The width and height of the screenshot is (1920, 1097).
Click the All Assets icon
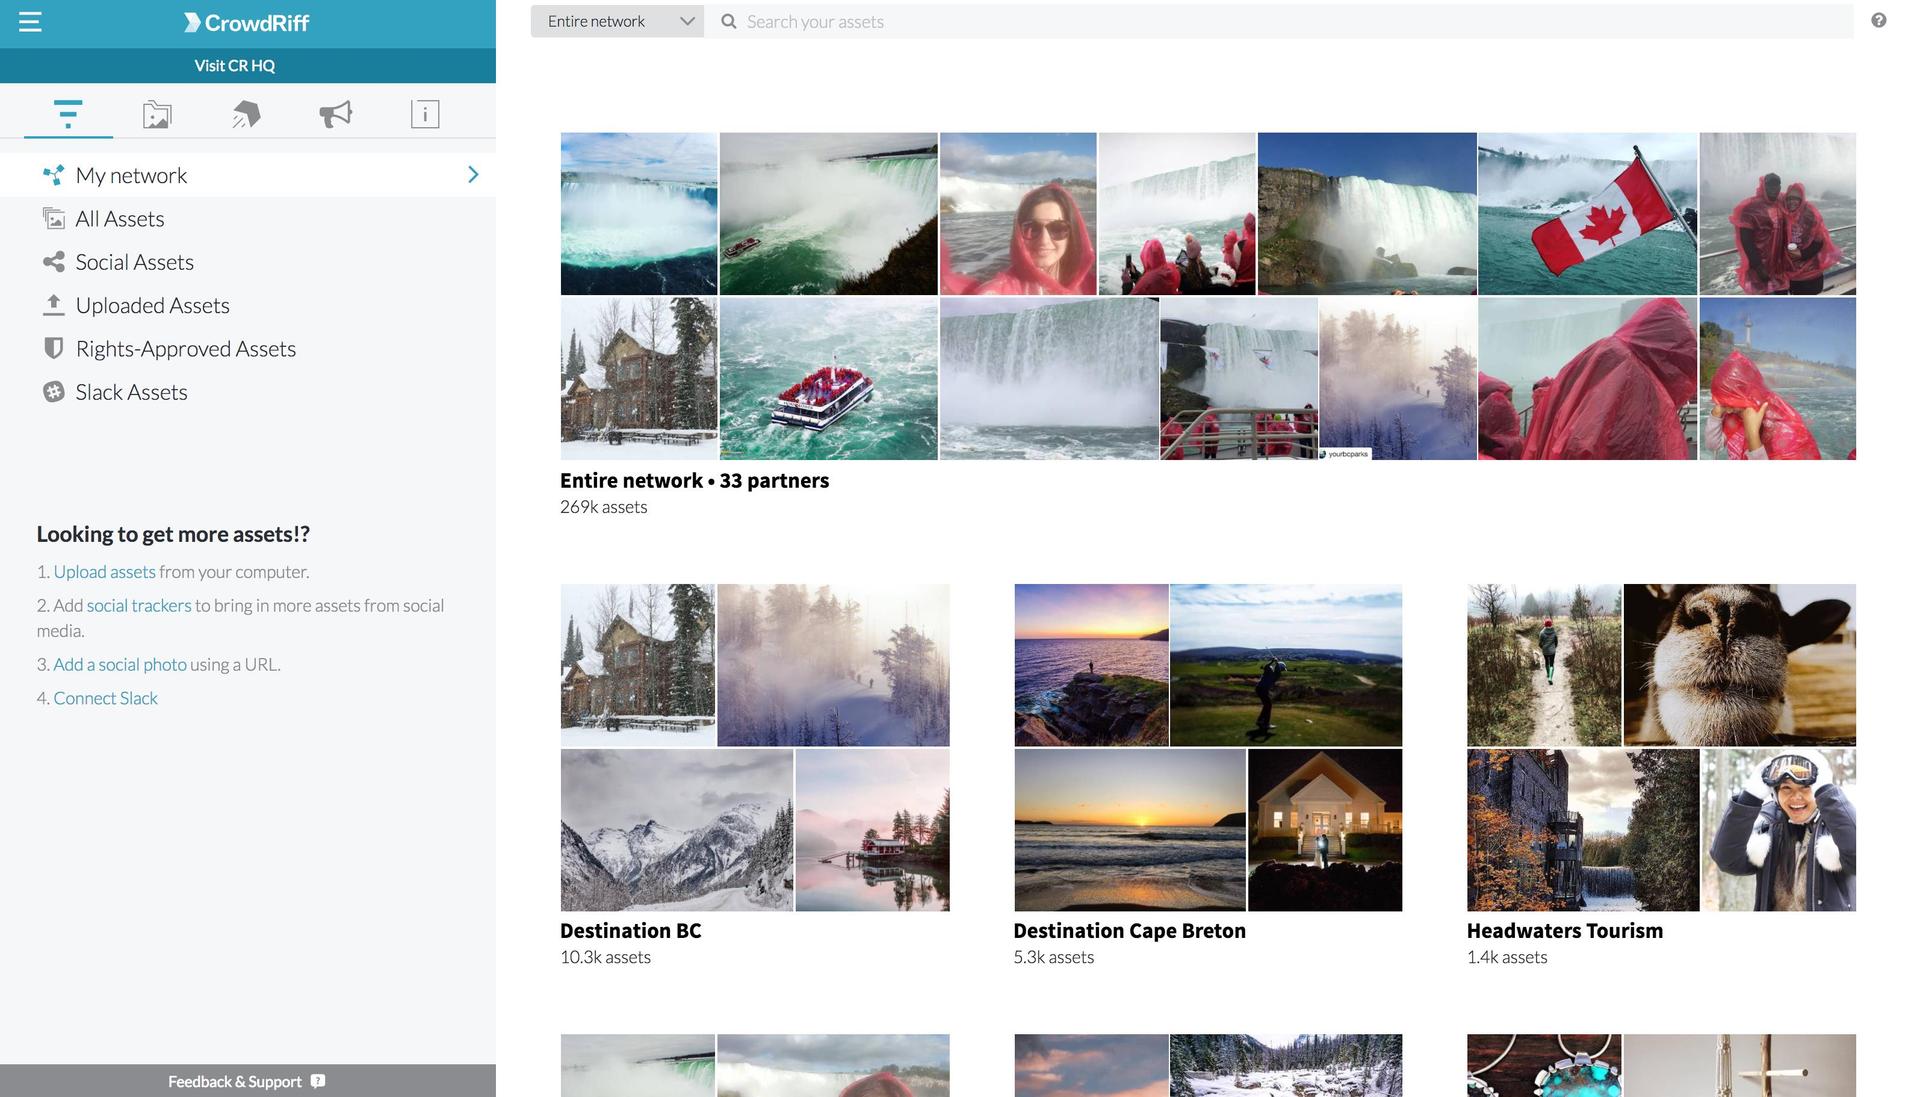(x=53, y=218)
